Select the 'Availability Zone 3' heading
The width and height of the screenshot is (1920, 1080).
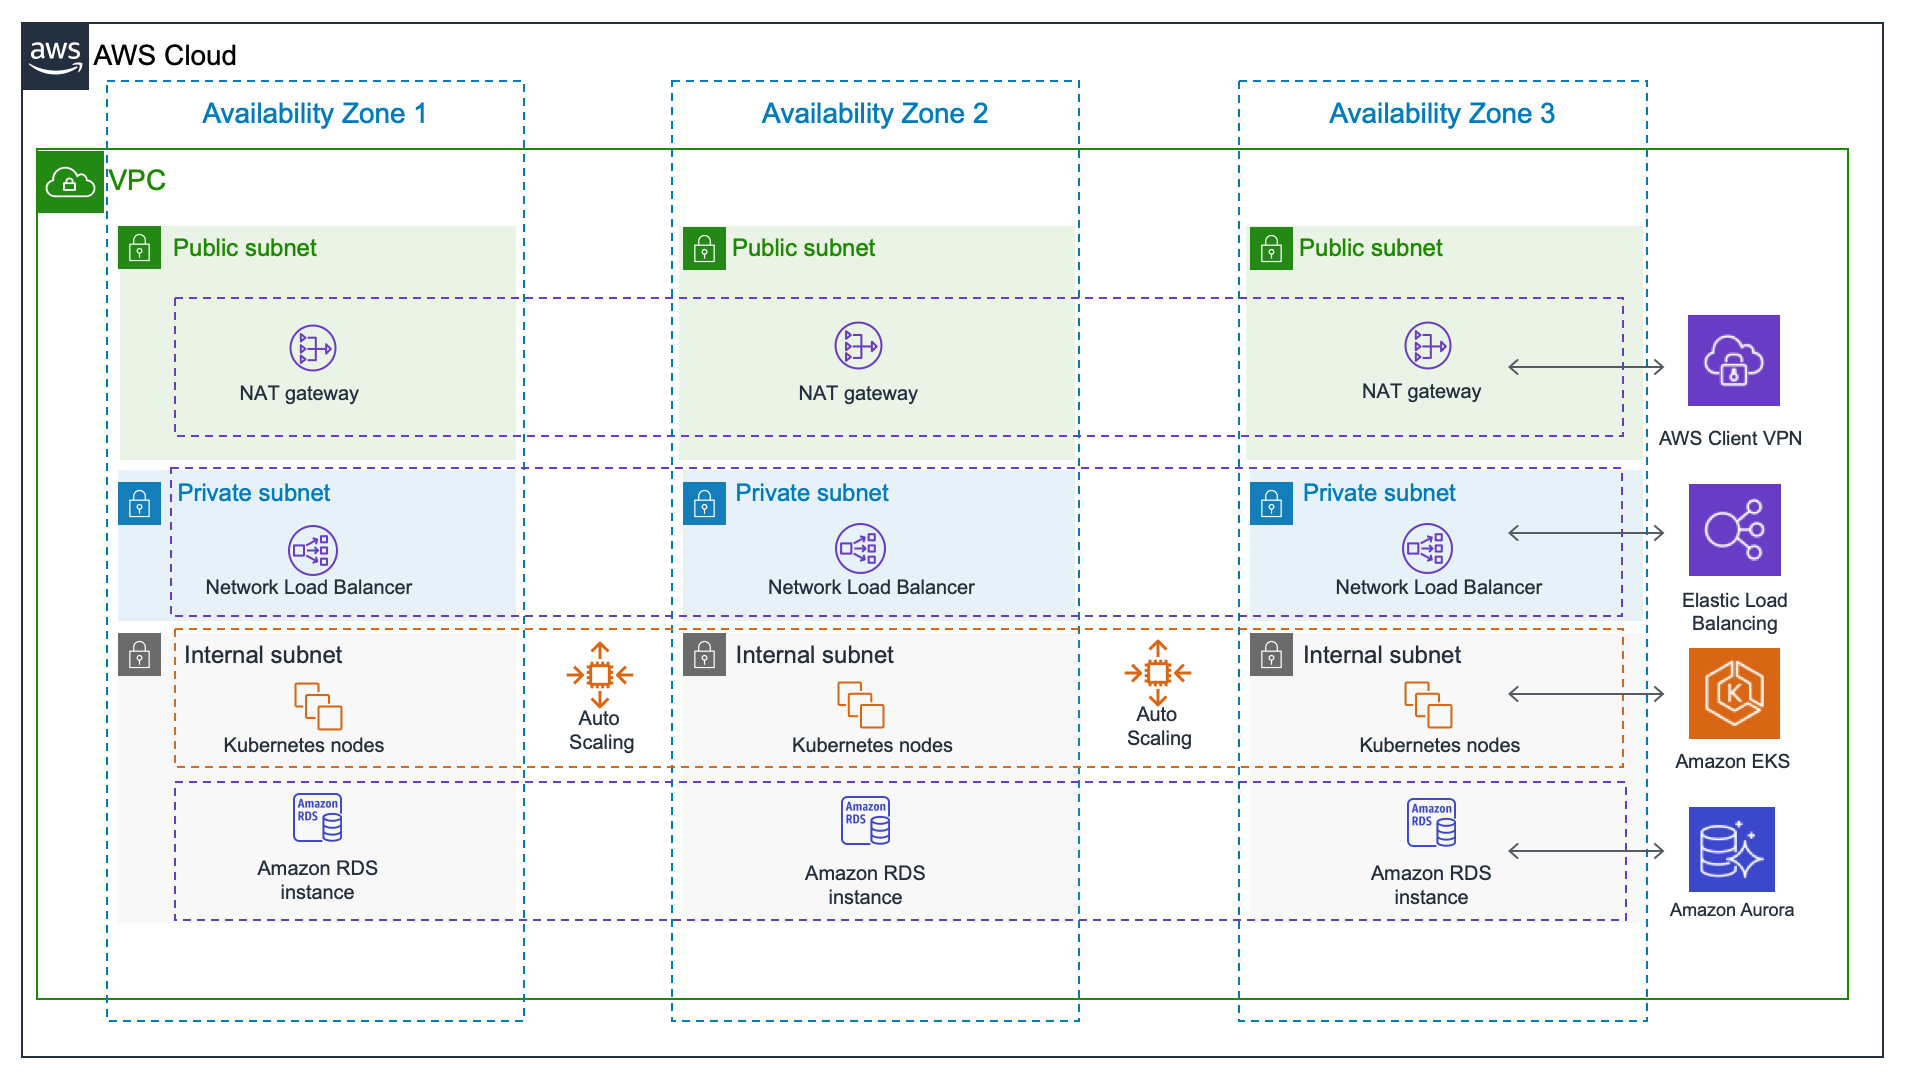pyautogui.click(x=1442, y=114)
